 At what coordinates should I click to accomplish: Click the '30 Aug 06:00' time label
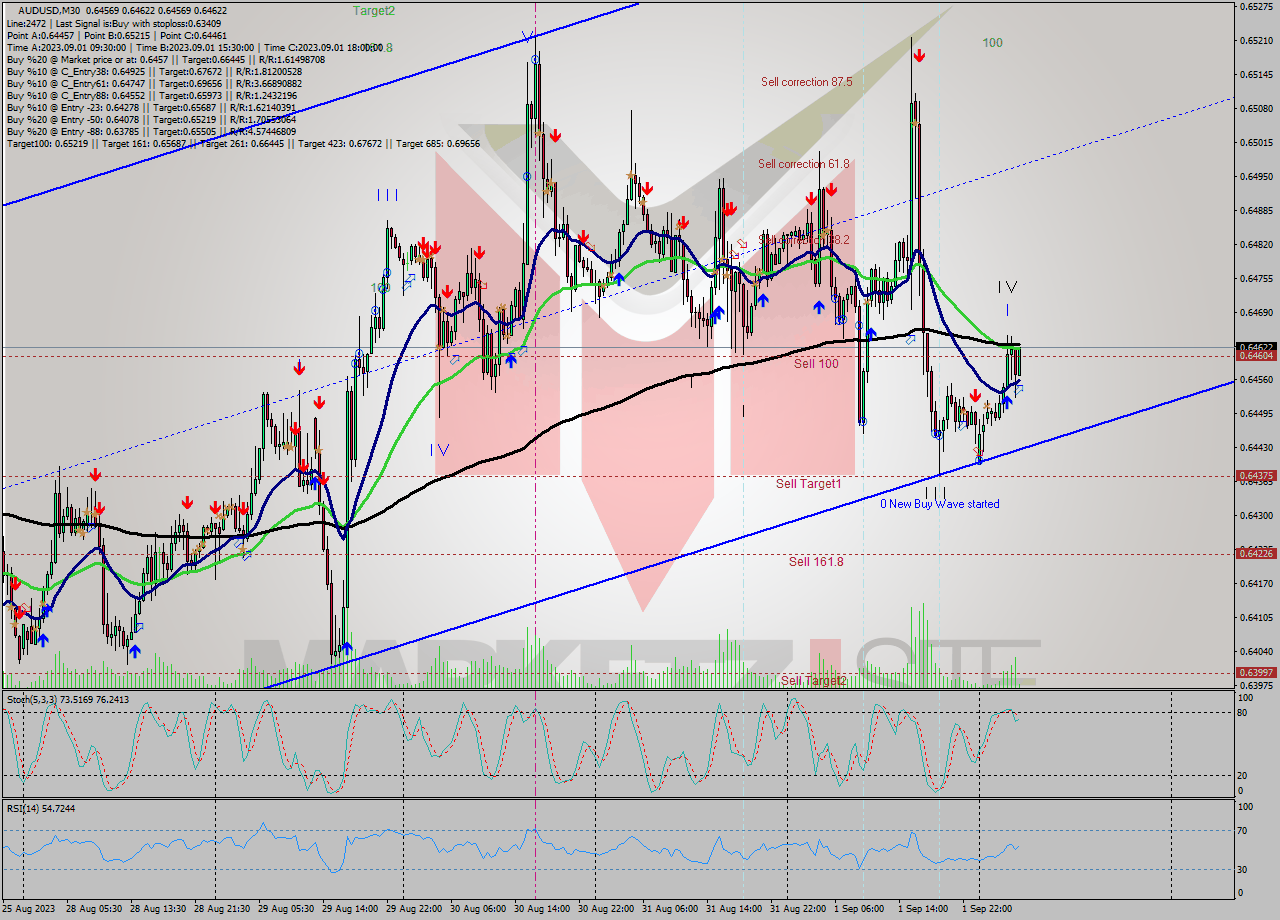click(478, 909)
